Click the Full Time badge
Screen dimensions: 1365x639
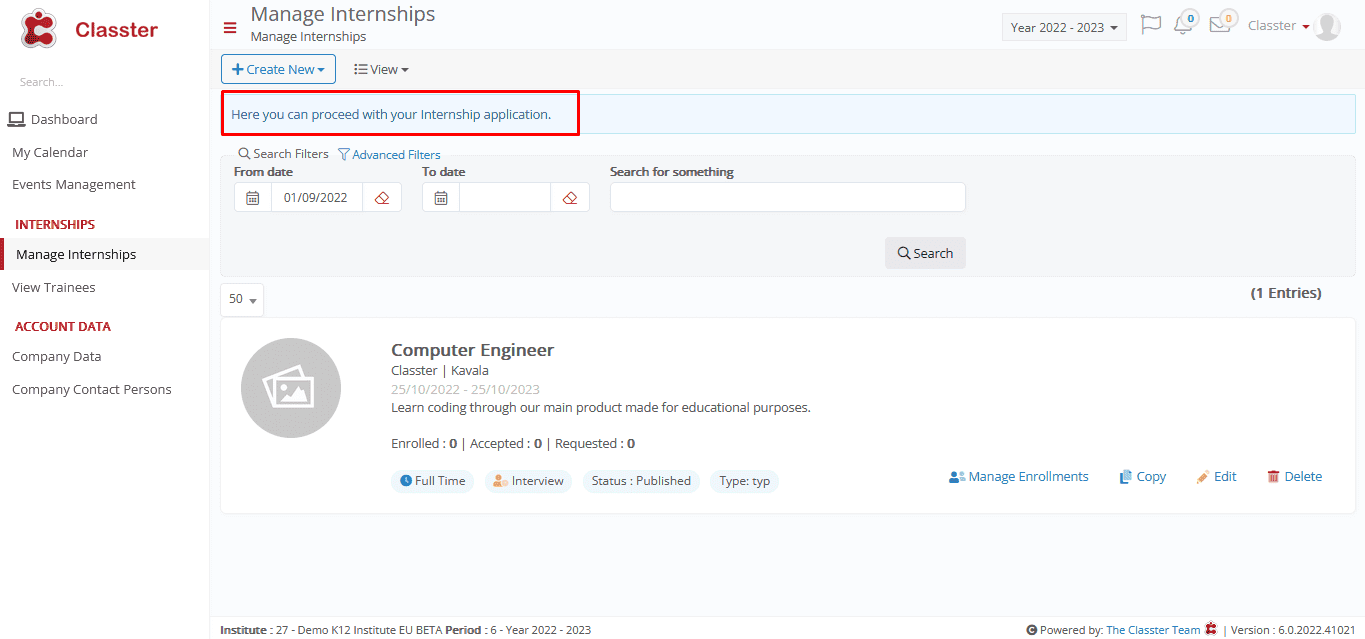click(432, 481)
